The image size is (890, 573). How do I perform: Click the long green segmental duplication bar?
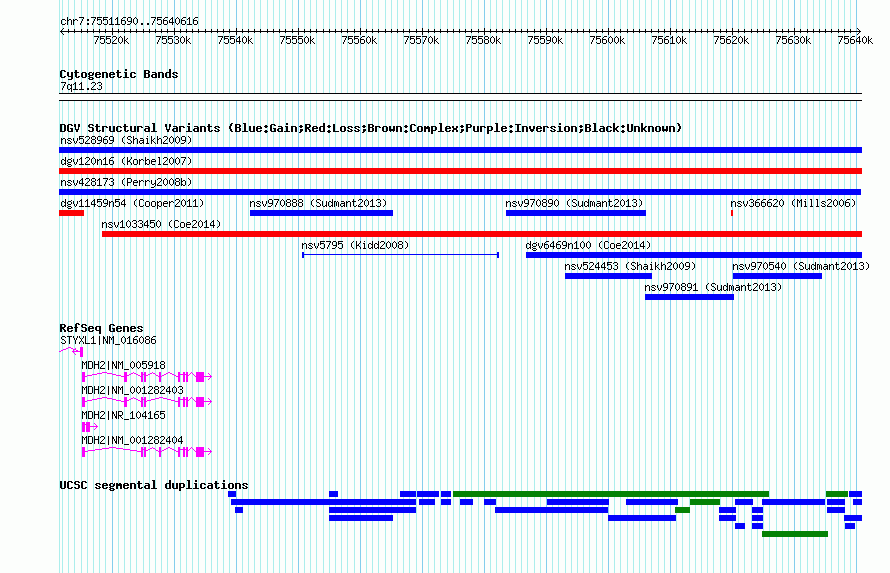tap(611, 494)
